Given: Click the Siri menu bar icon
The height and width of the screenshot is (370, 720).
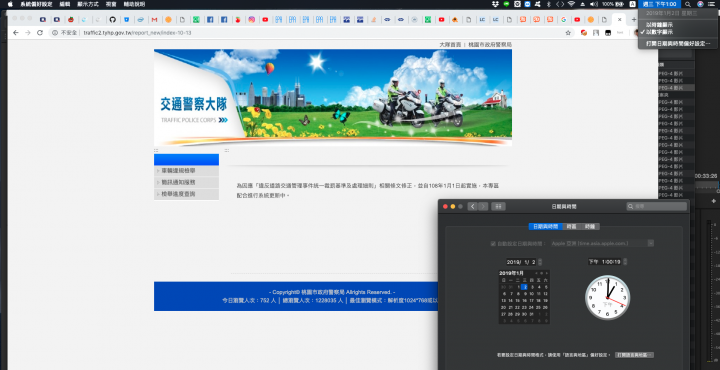Looking at the screenshot, I should click(700, 4).
